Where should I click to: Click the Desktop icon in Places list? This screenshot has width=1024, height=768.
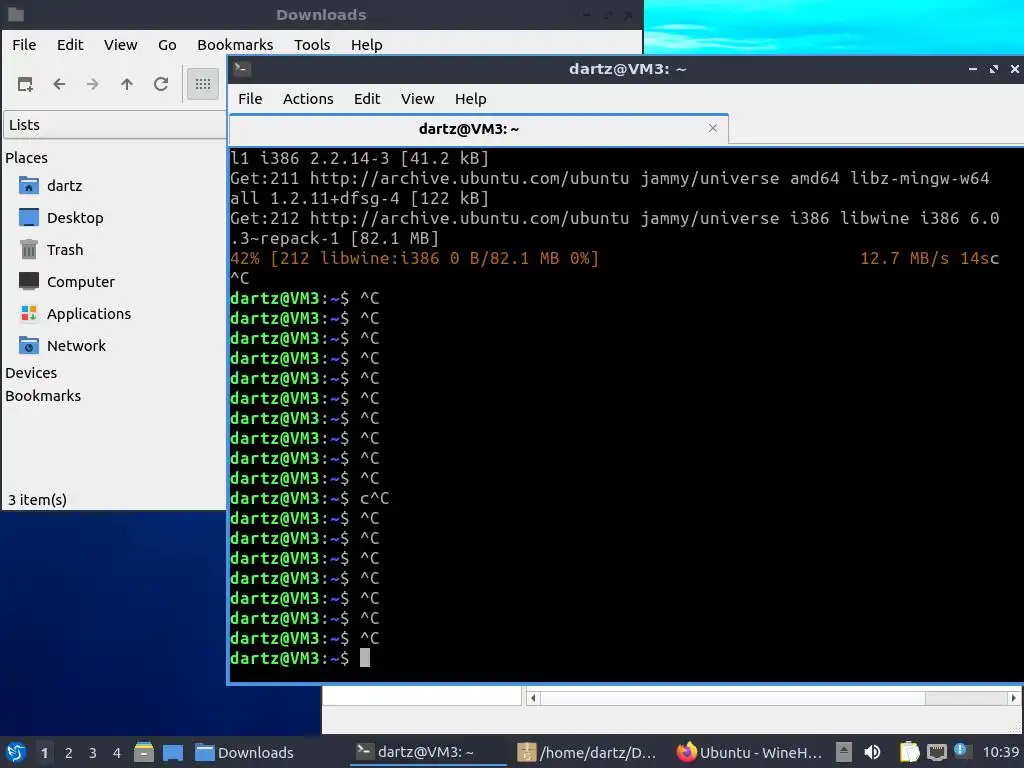pyautogui.click(x=29, y=217)
